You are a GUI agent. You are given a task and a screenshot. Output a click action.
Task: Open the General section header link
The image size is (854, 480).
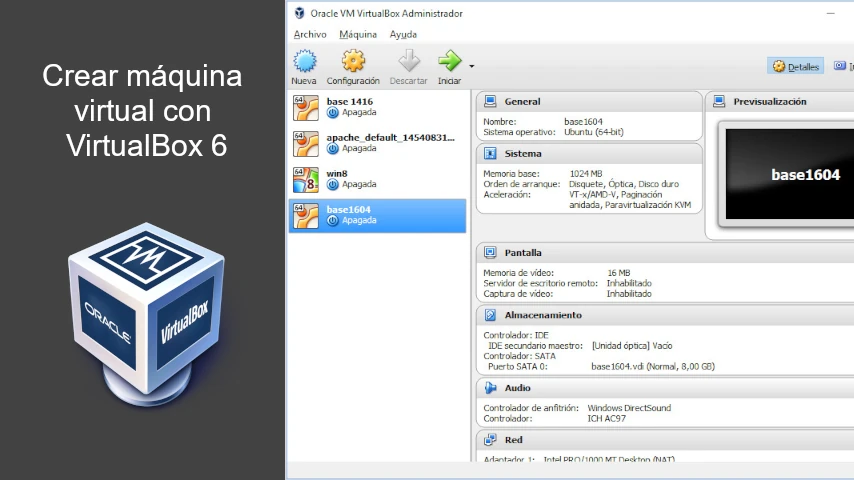coord(522,102)
